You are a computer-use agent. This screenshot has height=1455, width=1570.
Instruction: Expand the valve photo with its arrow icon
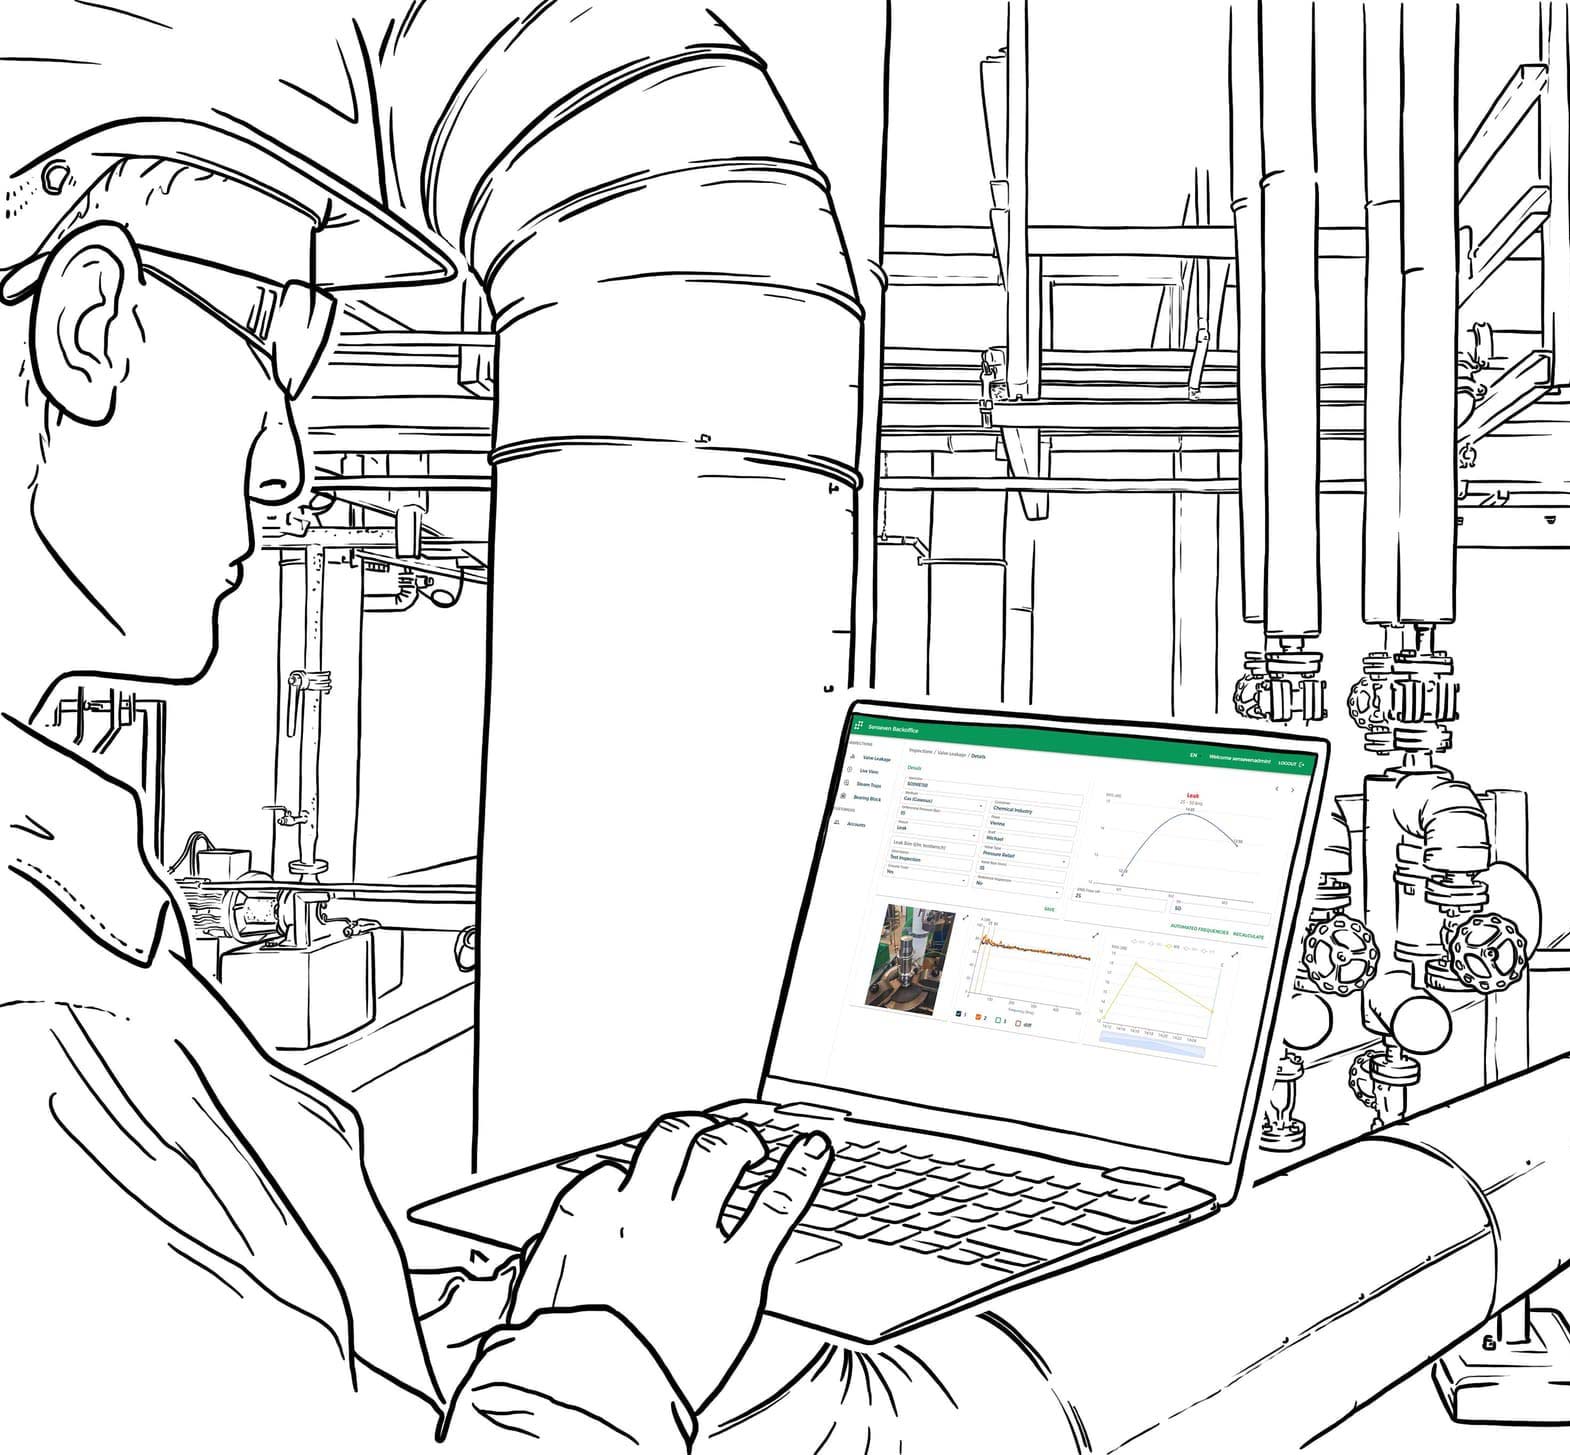[965, 917]
